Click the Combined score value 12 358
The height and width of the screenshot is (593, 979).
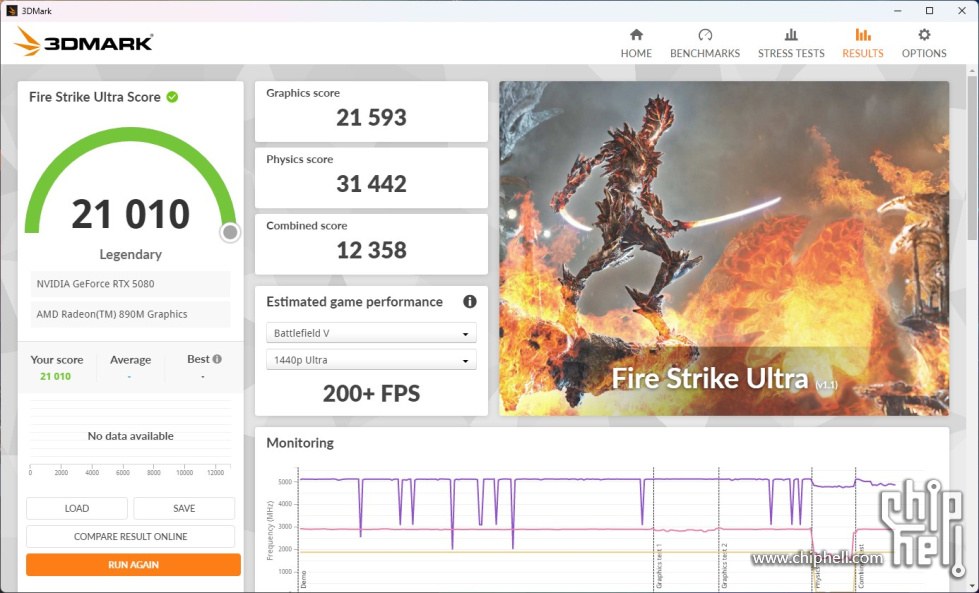pos(371,250)
